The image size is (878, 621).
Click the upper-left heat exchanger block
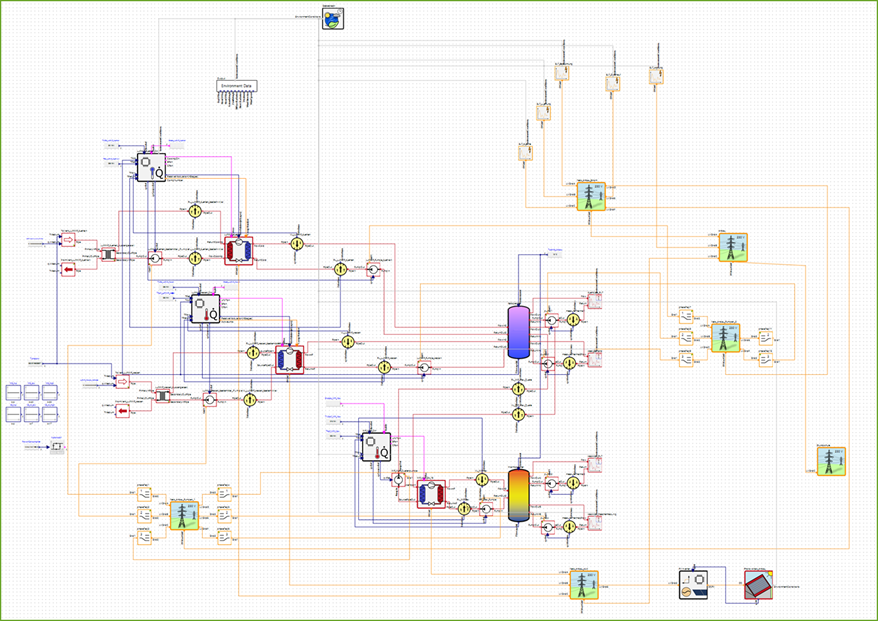coord(108,255)
